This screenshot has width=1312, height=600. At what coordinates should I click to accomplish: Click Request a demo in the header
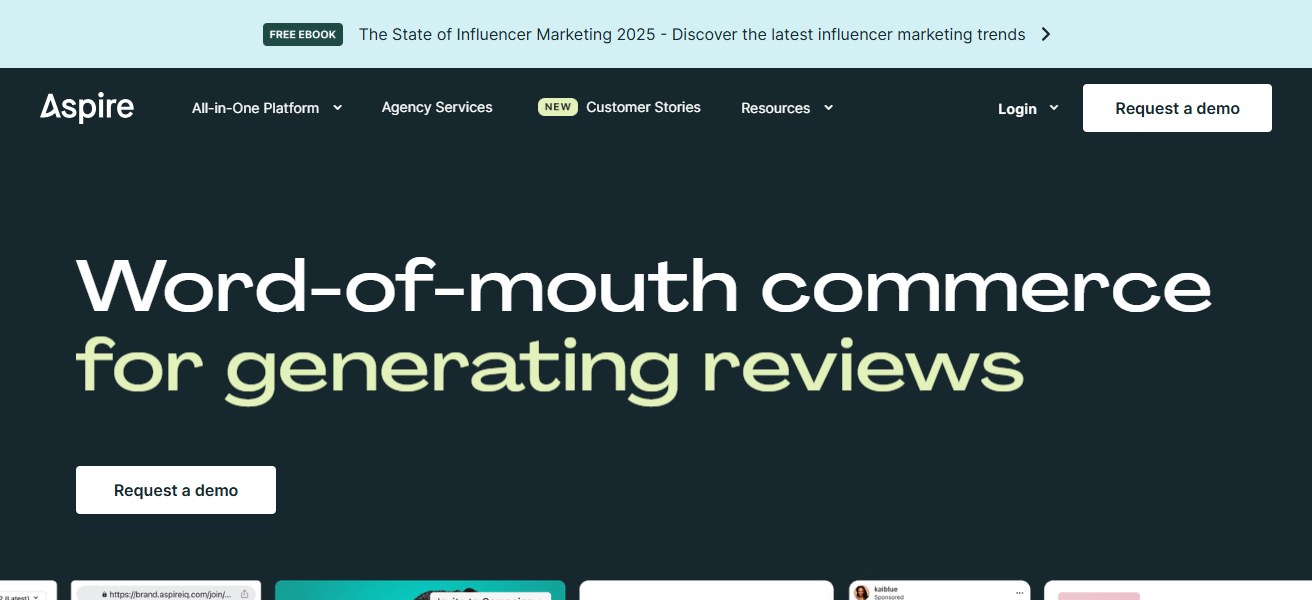1177,108
